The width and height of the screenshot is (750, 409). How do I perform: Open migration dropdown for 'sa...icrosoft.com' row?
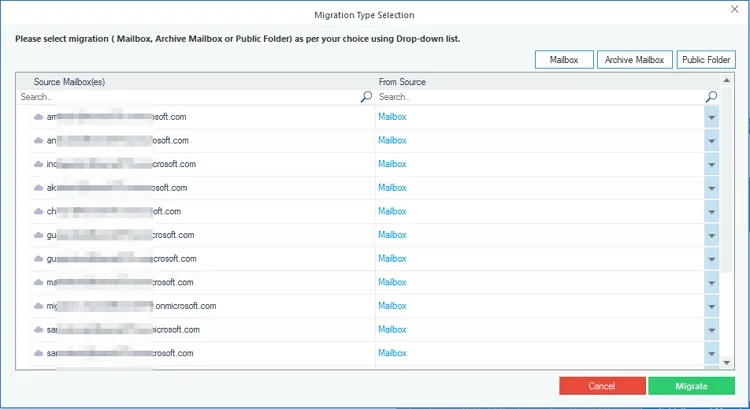pyautogui.click(x=711, y=330)
